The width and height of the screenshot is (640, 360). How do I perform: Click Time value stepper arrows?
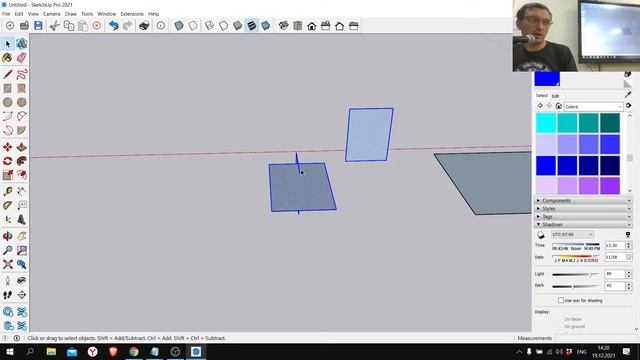coord(629,245)
